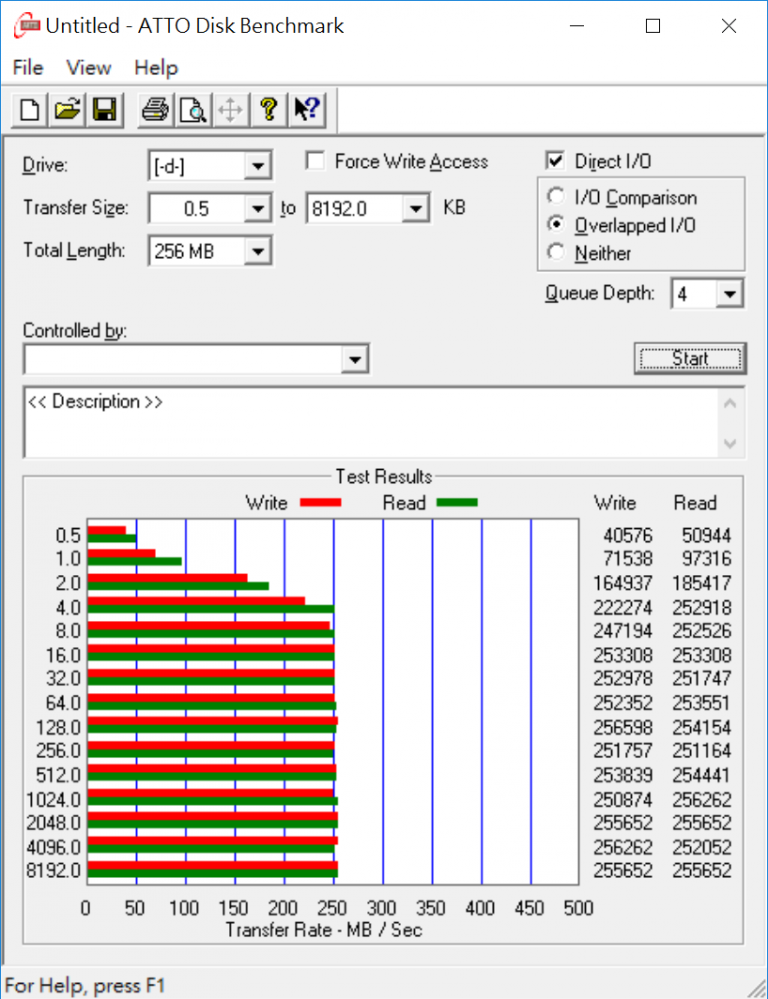
Task: Click read value 50944 for 0.5 KB
Action: coord(706,535)
